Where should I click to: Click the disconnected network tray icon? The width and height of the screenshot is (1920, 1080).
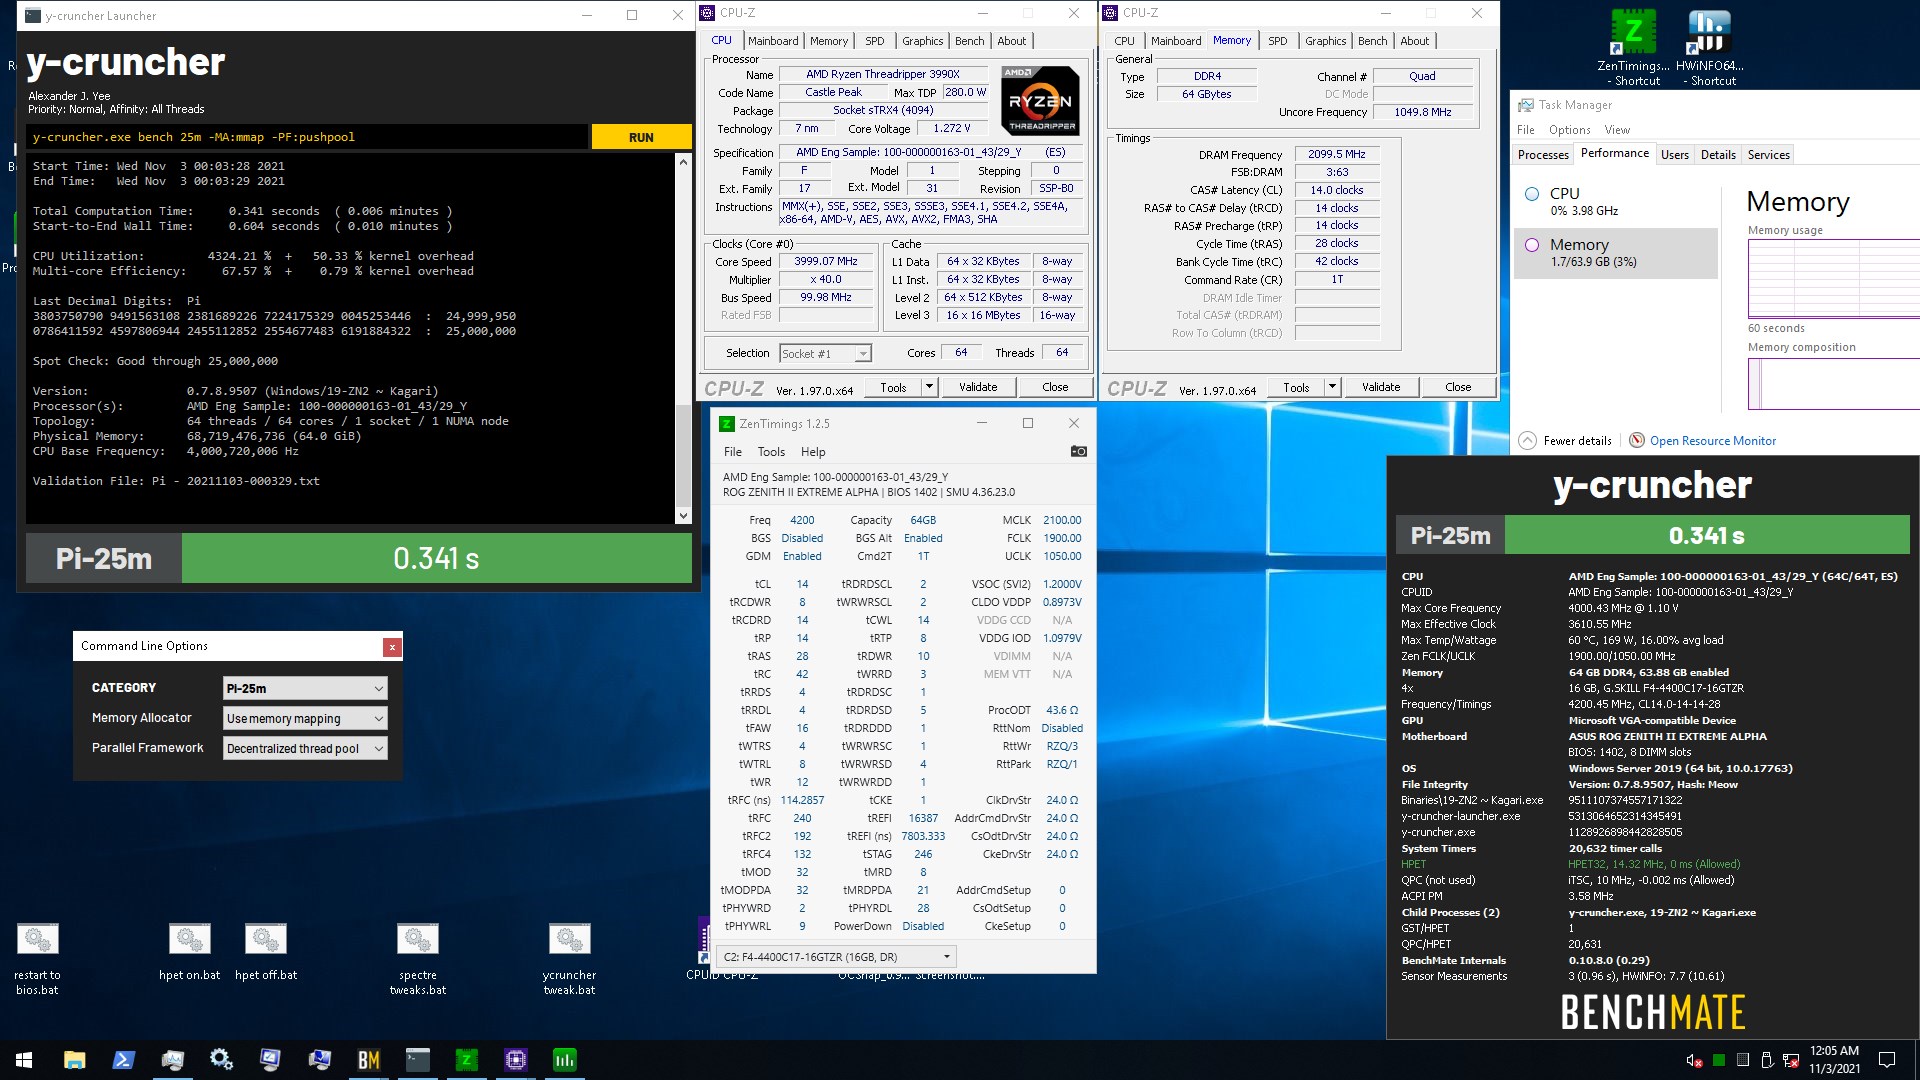pos(1791,1060)
